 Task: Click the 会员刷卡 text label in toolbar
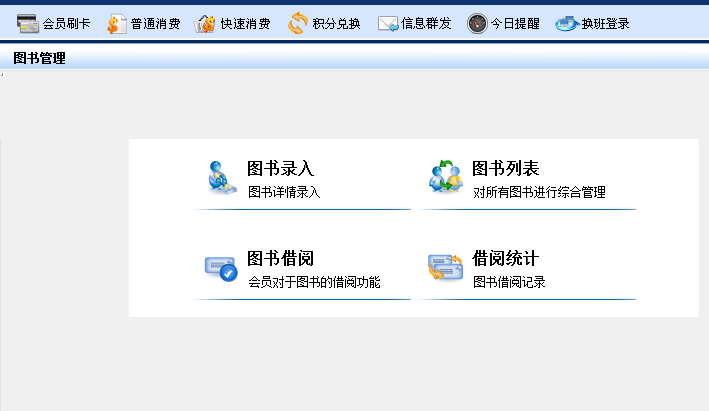(x=67, y=23)
